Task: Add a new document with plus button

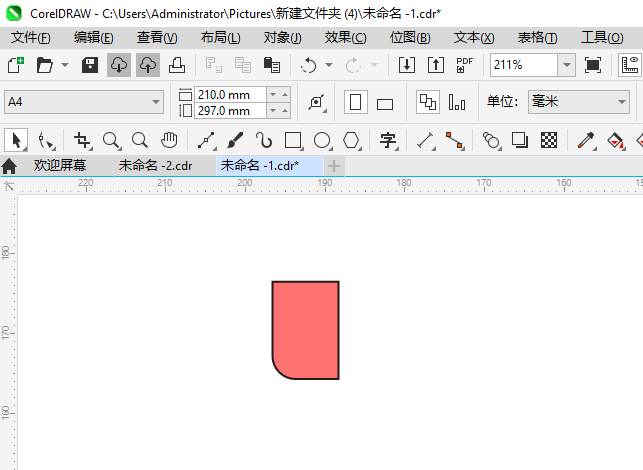Action: pyautogui.click(x=334, y=166)
